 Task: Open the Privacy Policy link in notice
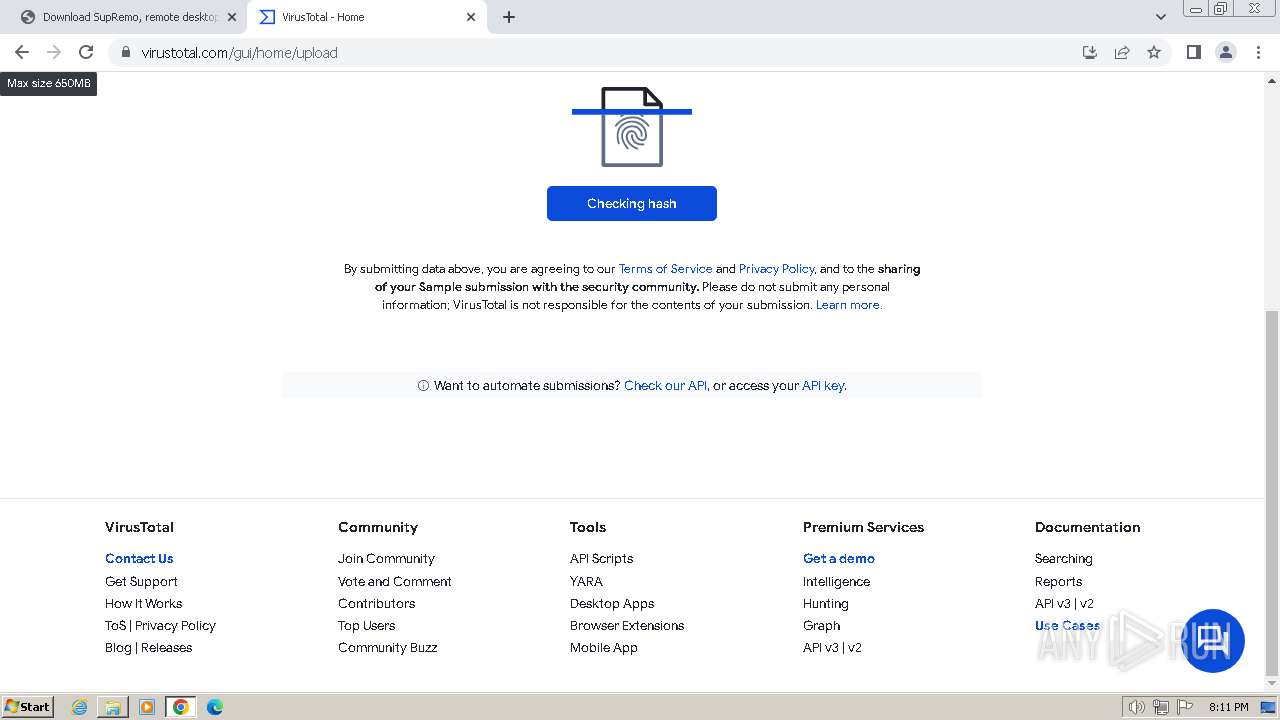click(x=777, y=269)
